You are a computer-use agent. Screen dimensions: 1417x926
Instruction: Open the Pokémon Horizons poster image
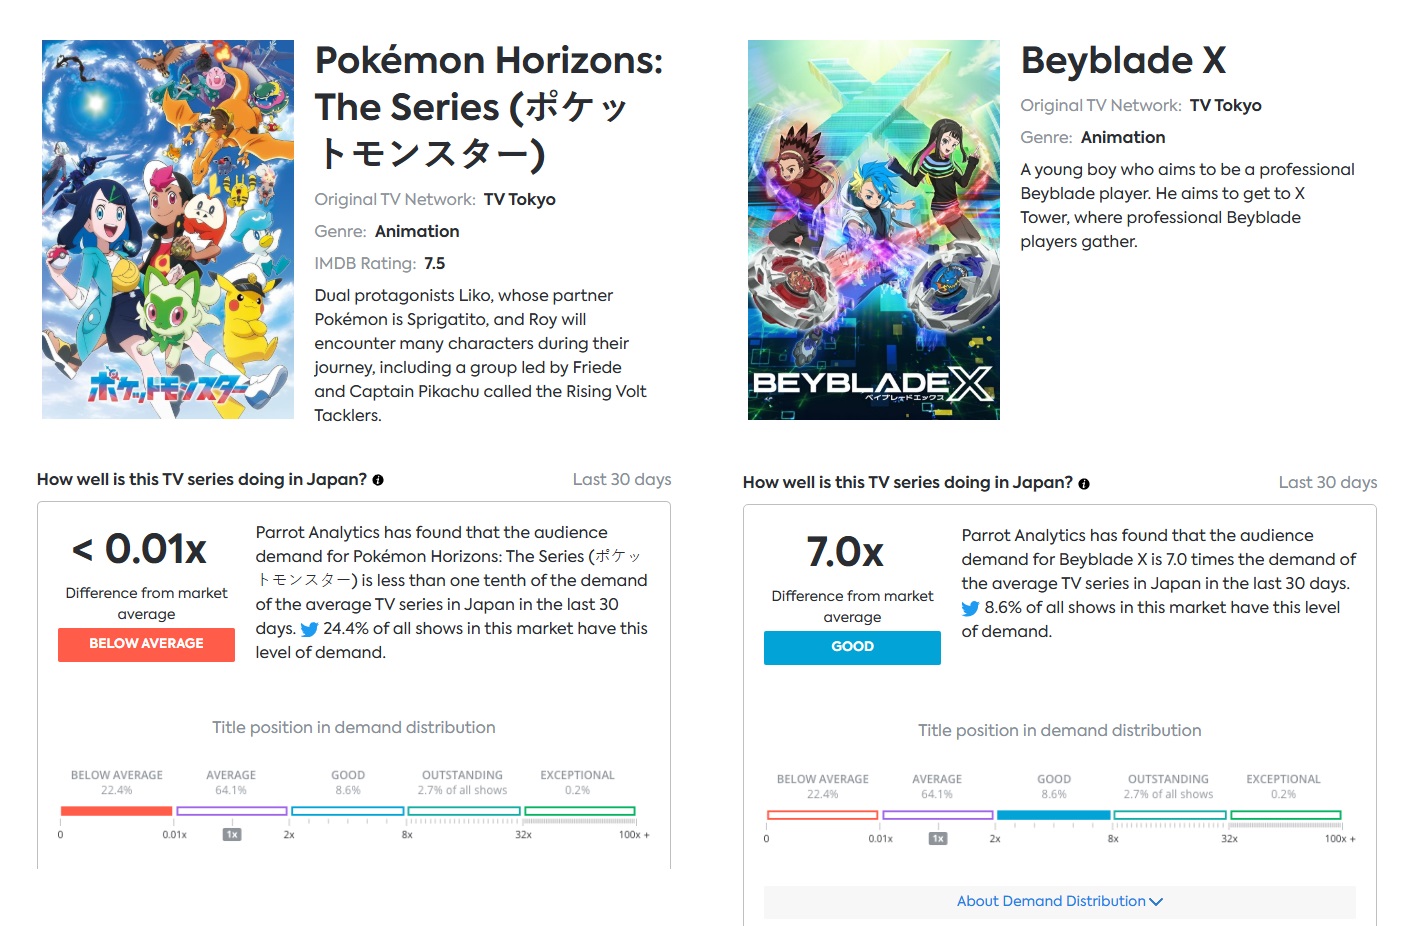(x=168, y=229)
